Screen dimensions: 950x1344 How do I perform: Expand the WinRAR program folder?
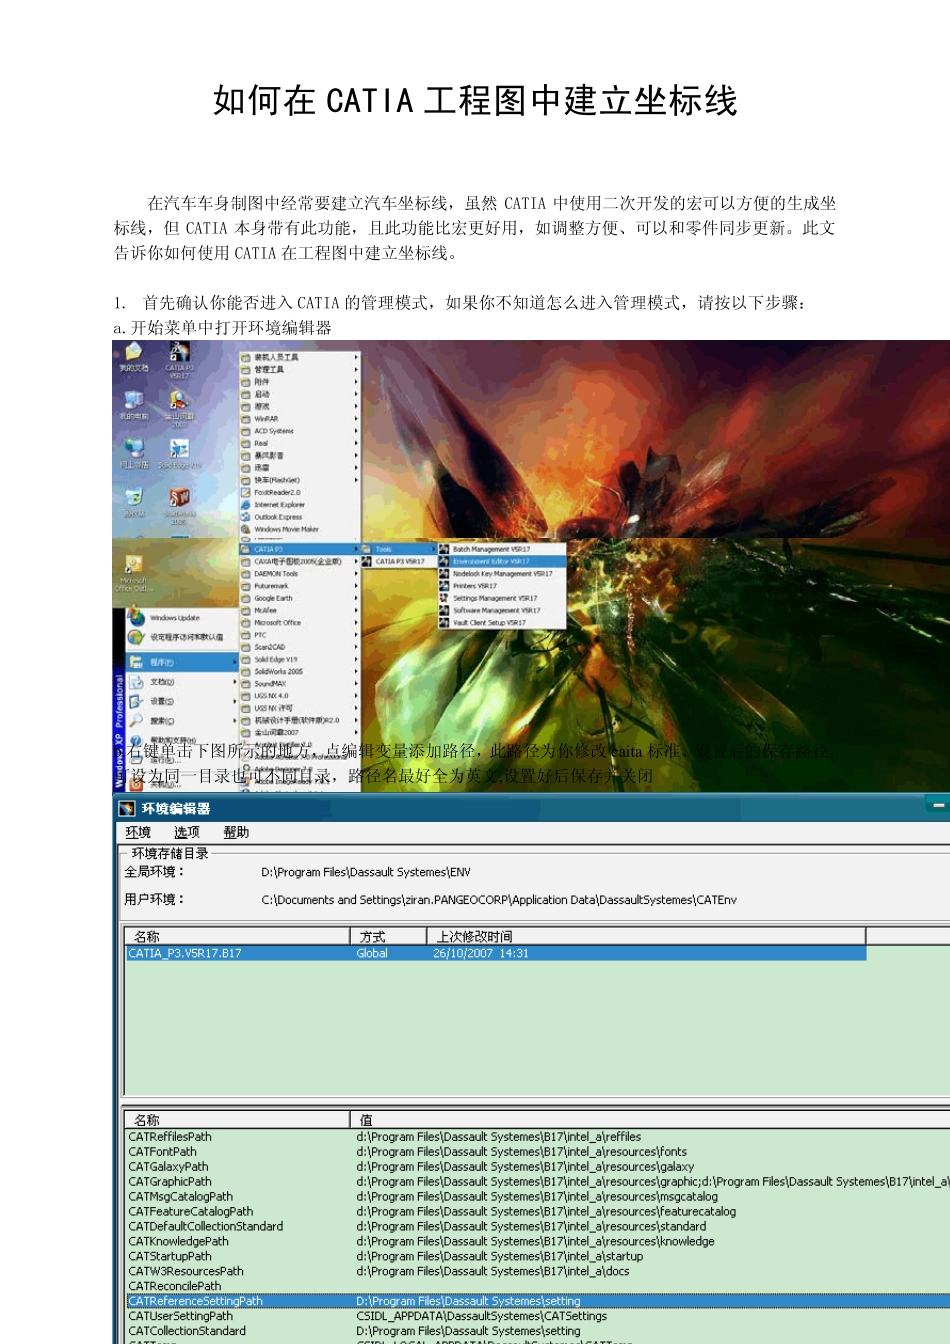coord(300,419)
